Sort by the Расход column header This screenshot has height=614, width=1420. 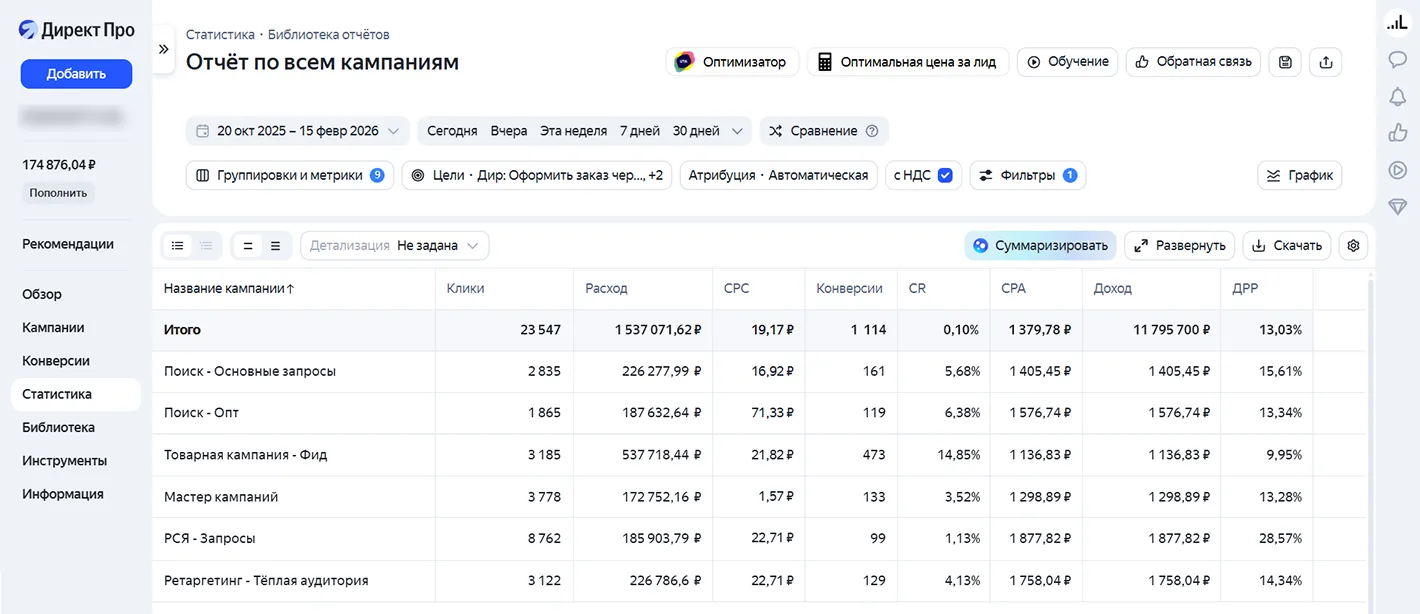tap(607, 288)
